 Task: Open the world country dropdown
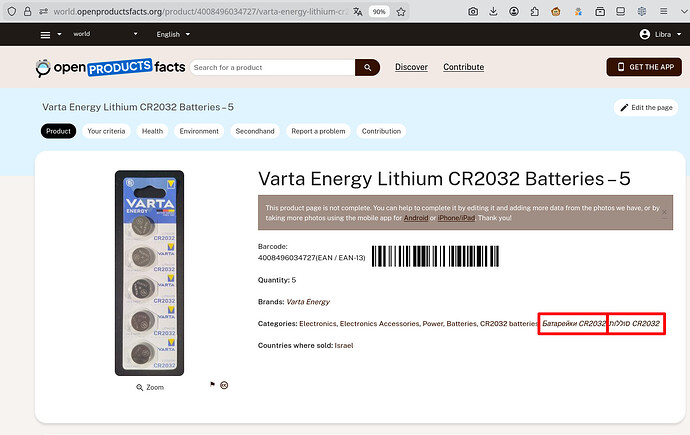click(x=105, y=34)
